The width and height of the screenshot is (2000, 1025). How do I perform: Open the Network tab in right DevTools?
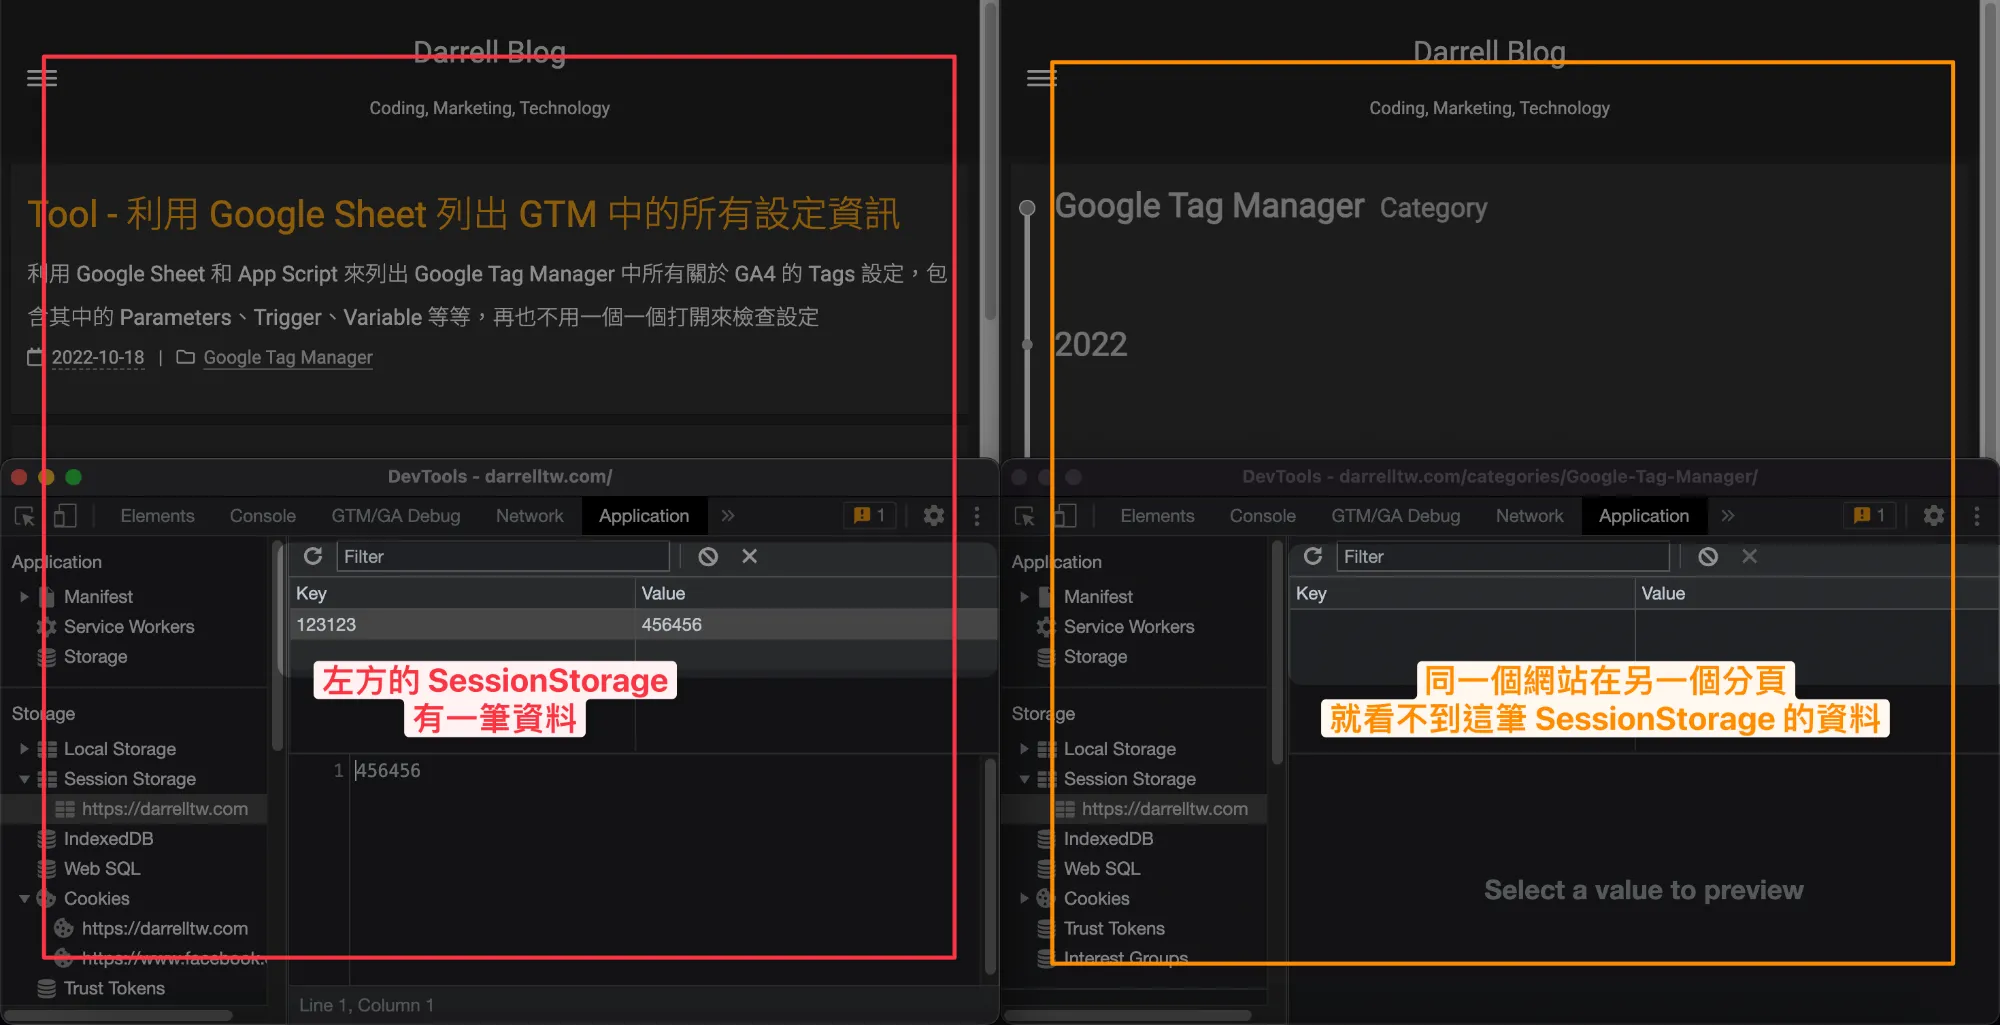(x=1529, y=516)
